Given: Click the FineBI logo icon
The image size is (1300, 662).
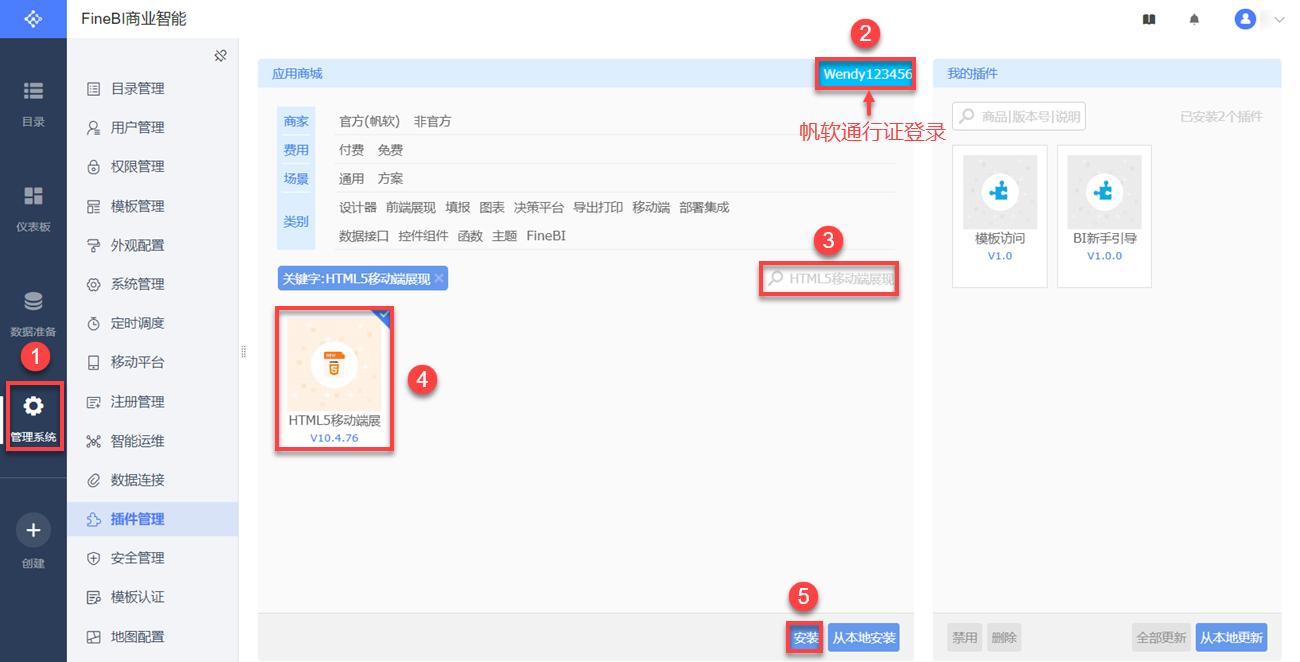Looking at the screenshot, I should tap(33, 19).
